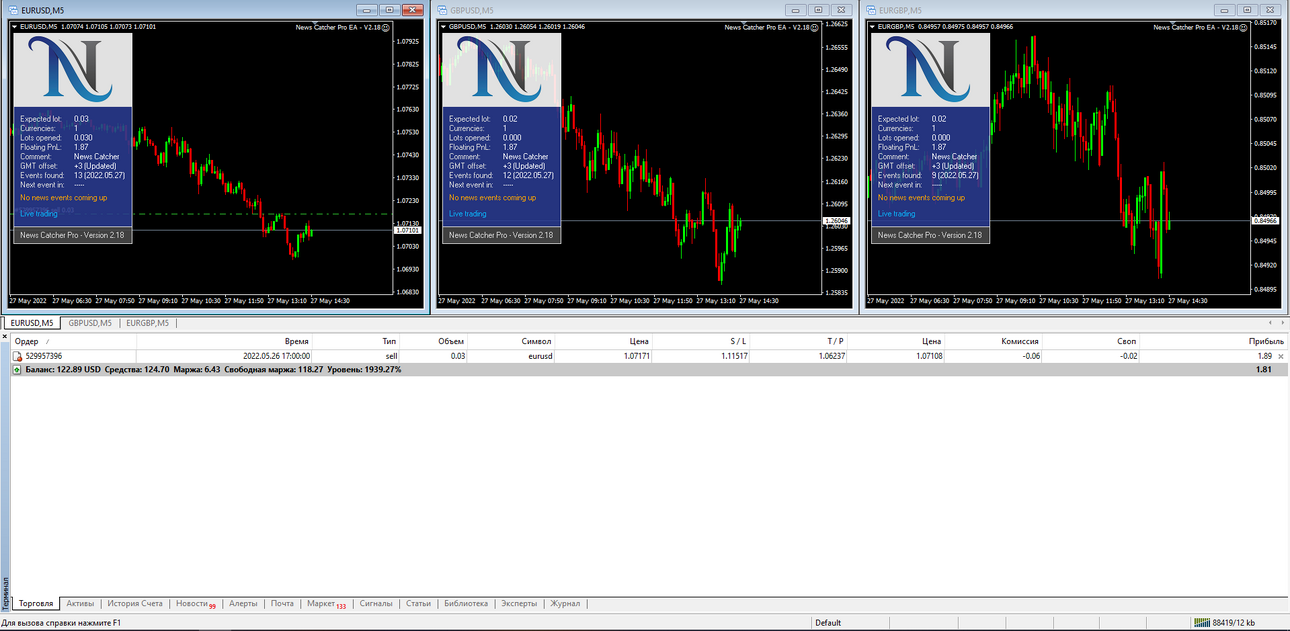
Task: Click the sell type cell
Action: point(391,356)
